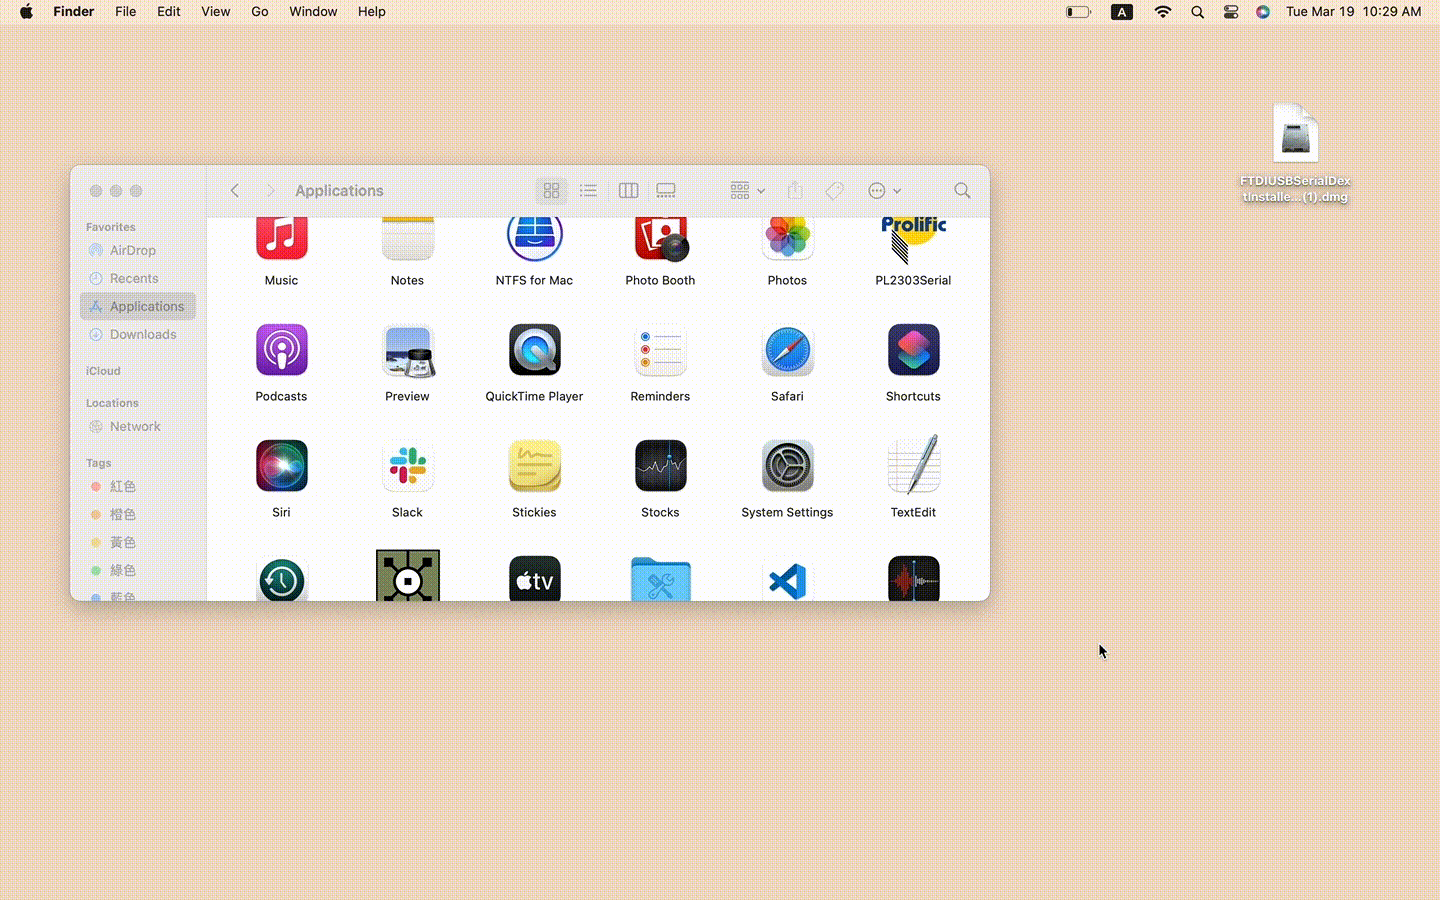The height and width of the screenshot is (900, 1440).
Task: Open the Help menu
Action: click(x=372, y=12)
